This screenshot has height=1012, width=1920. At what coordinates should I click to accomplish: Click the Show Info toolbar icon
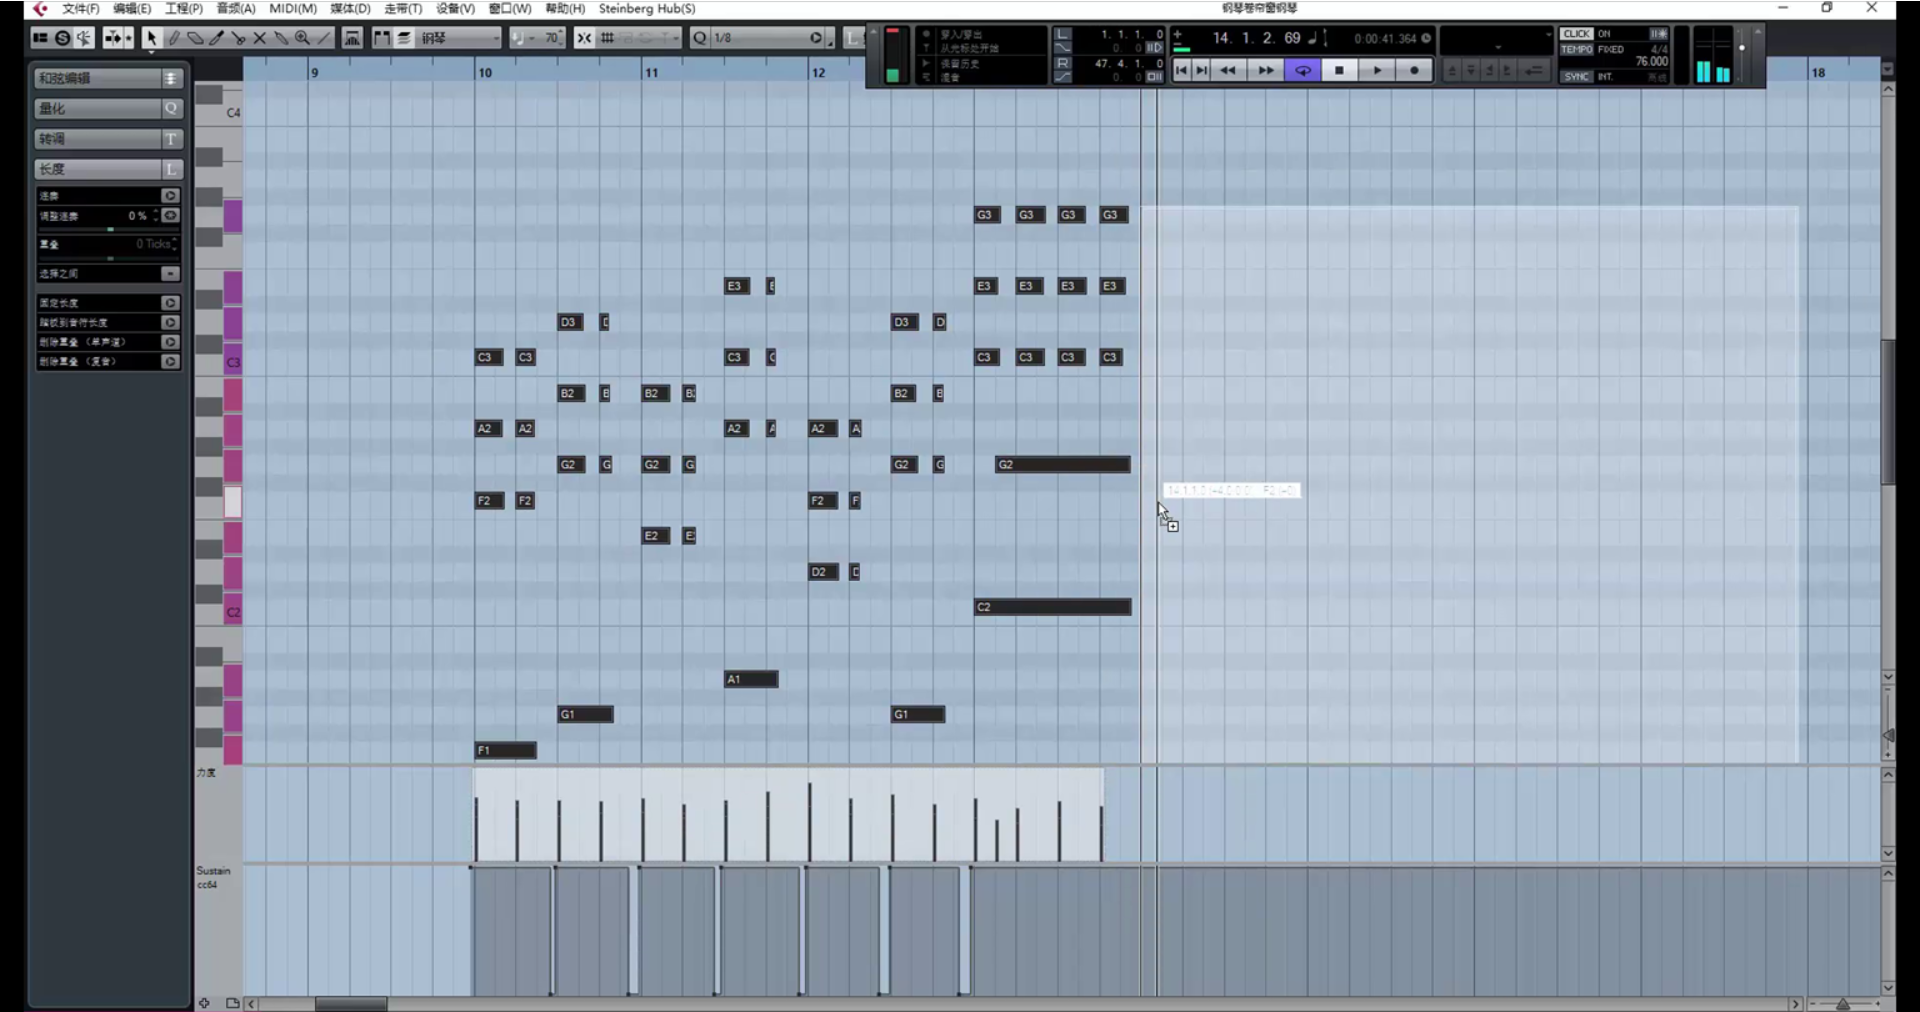[x=40, y=38]
